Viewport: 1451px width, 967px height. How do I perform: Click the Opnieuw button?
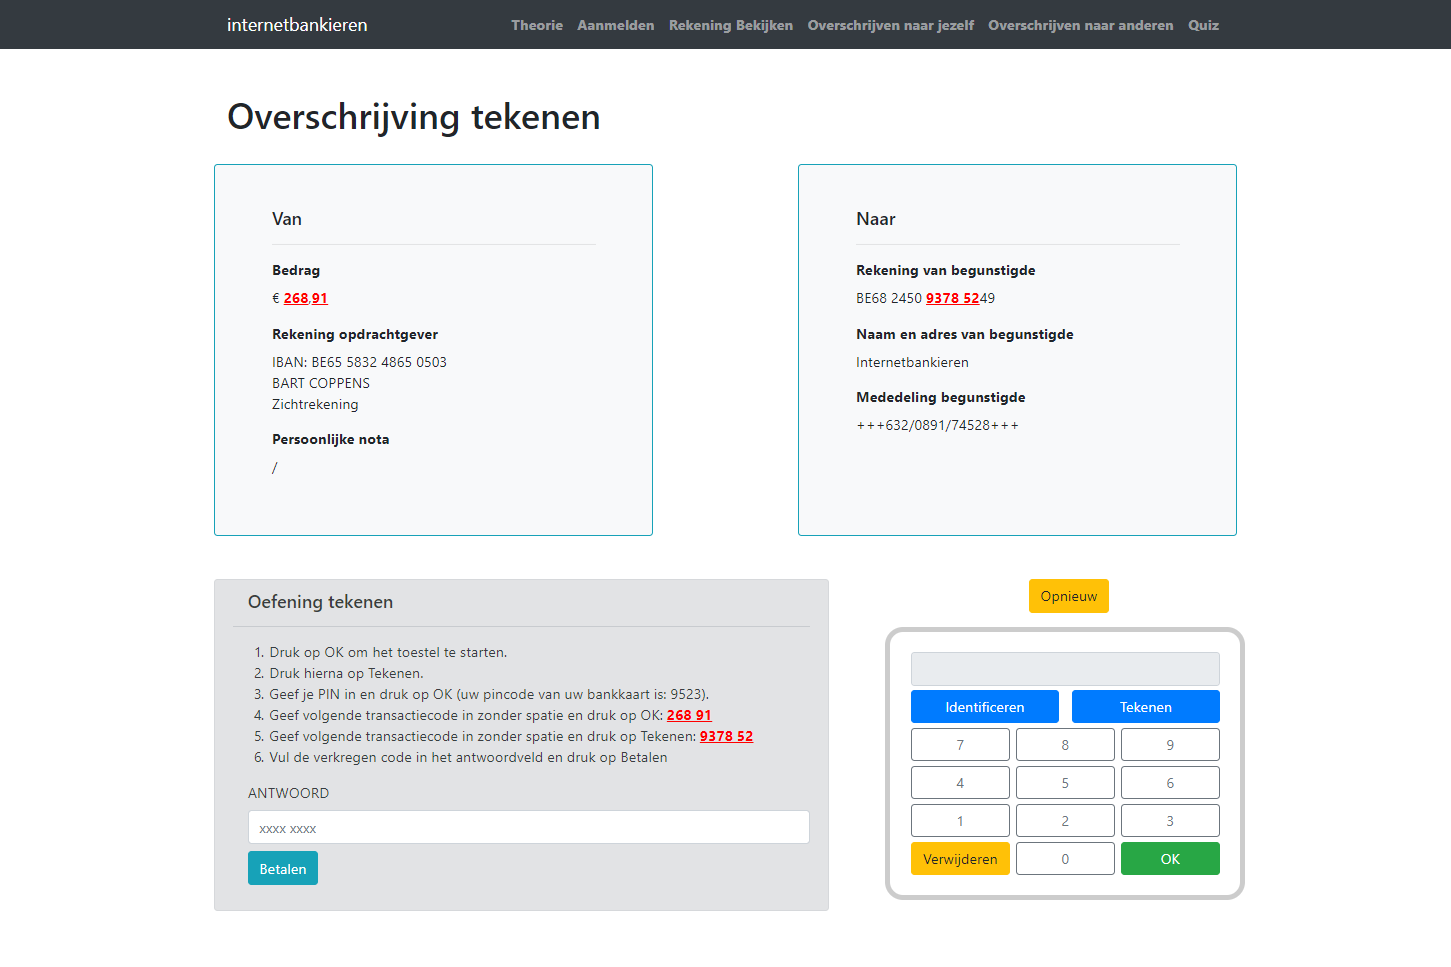tap(1068, 596)
